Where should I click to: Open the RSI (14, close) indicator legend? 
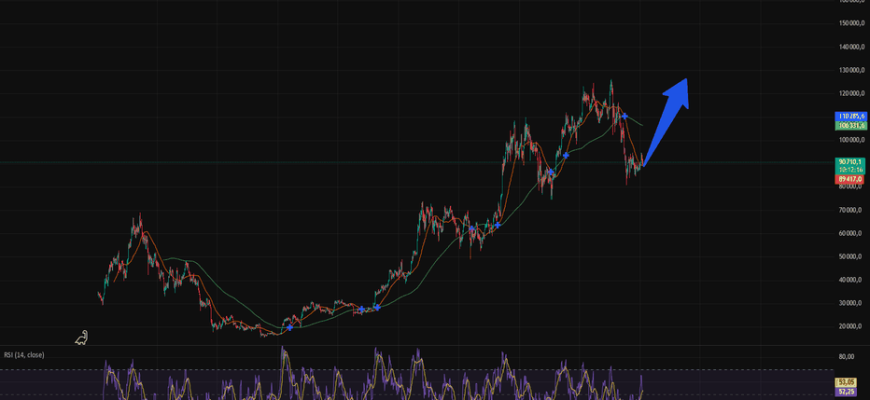click(22, 355)
